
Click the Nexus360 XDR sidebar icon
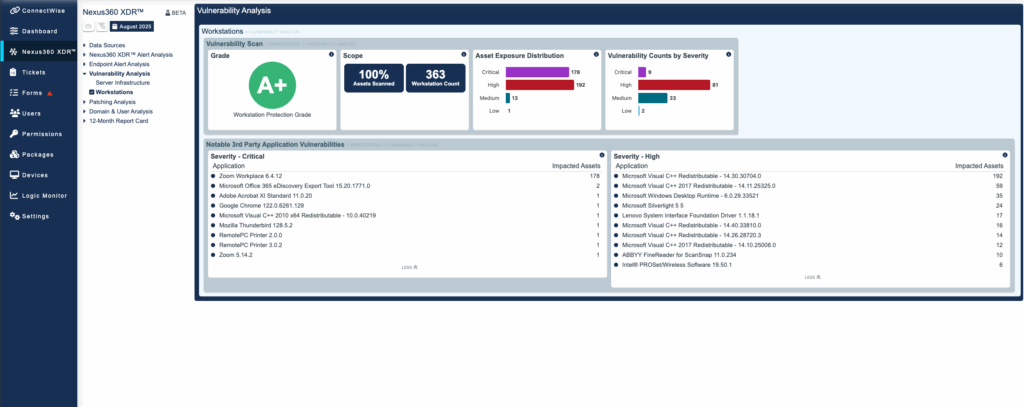click(x=14, y=52)
